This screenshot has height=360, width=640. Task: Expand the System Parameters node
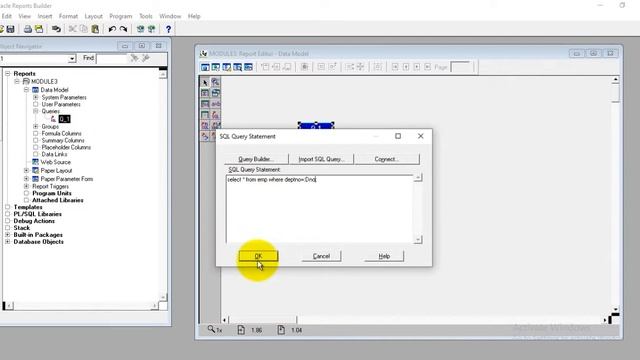(x=36, y=98)
